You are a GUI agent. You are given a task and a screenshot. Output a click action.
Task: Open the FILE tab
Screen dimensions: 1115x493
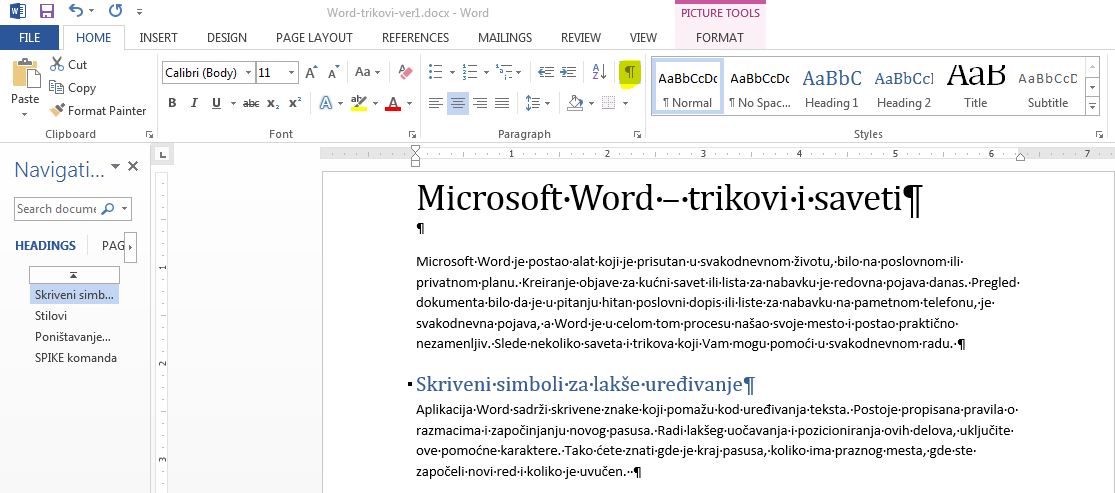tap(29, 38)
